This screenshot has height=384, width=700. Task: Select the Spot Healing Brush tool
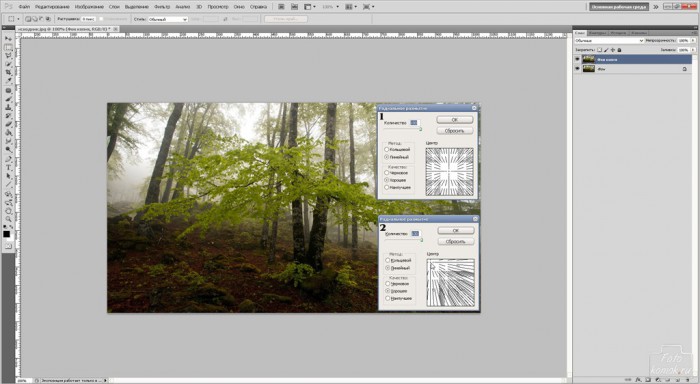pos(9,91)
